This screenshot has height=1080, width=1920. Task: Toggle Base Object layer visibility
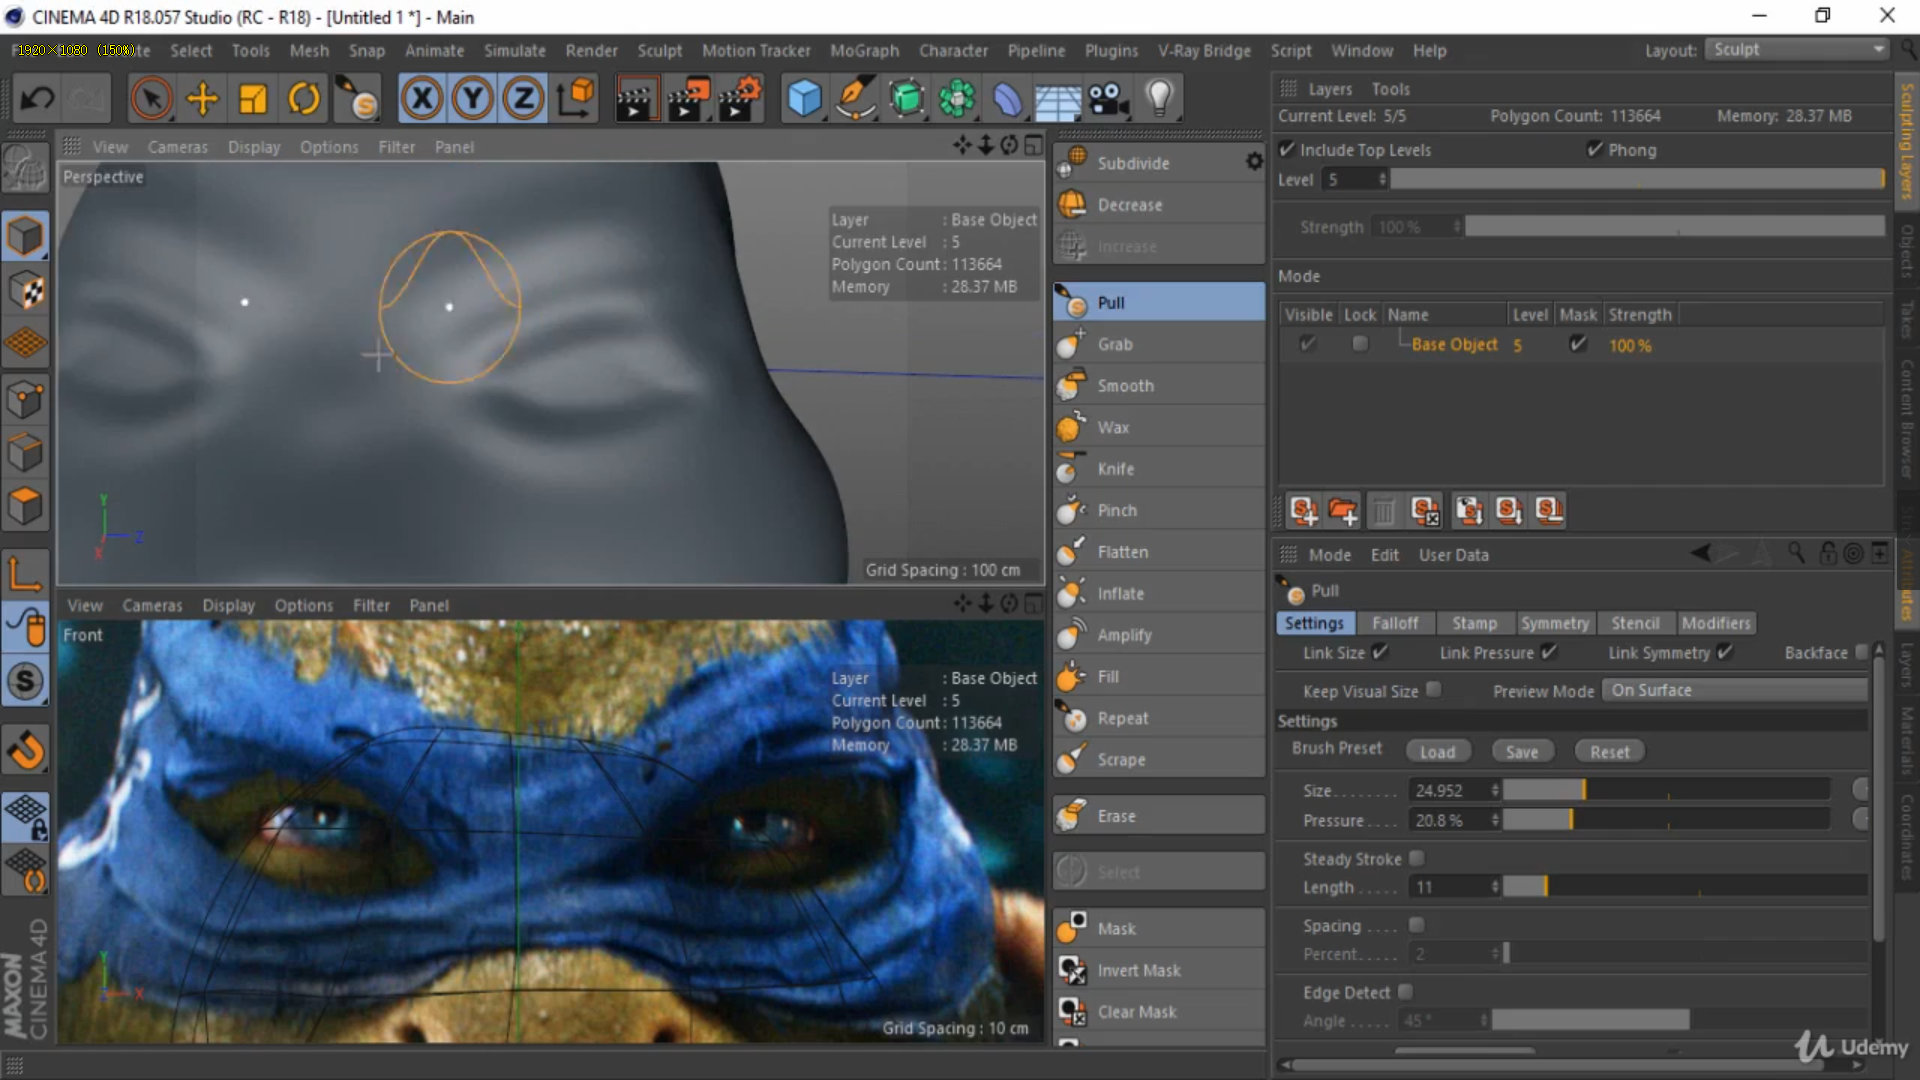tap(1308, 344)
